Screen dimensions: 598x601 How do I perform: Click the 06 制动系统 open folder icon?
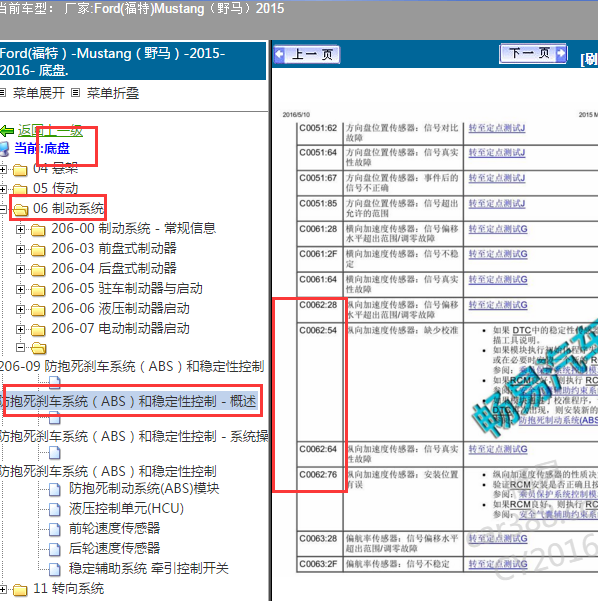coord(21,209)
